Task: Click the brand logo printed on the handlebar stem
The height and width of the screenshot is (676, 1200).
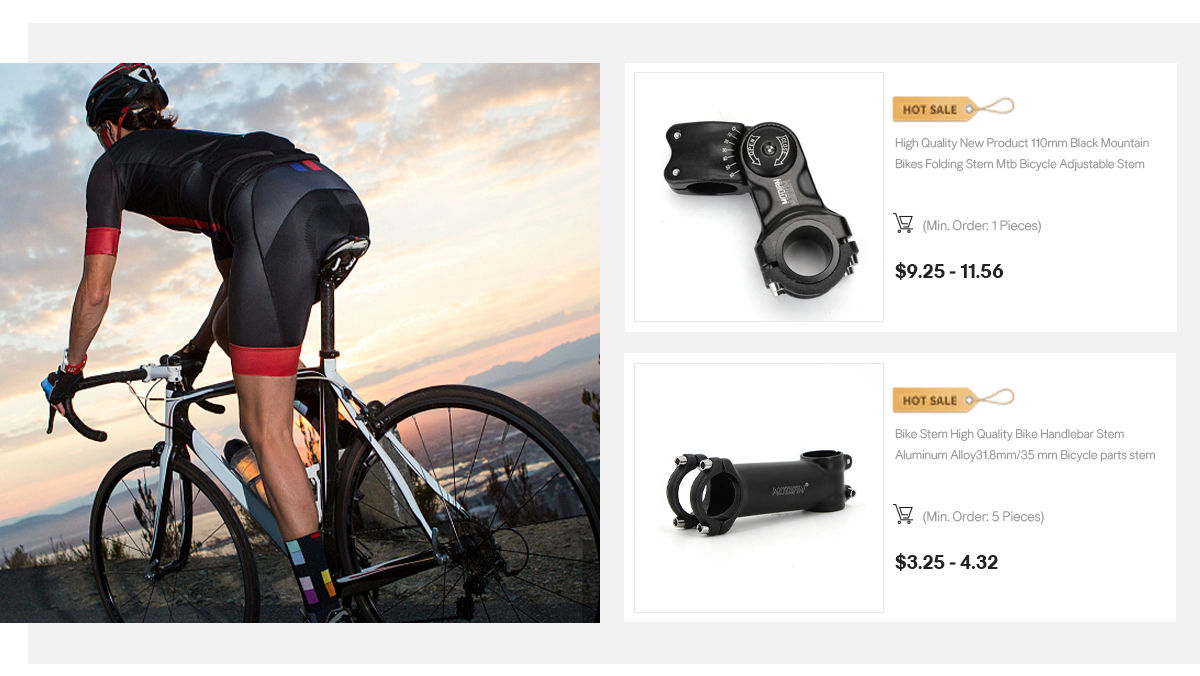Action: pyautogui.click(x=786, y=491)
